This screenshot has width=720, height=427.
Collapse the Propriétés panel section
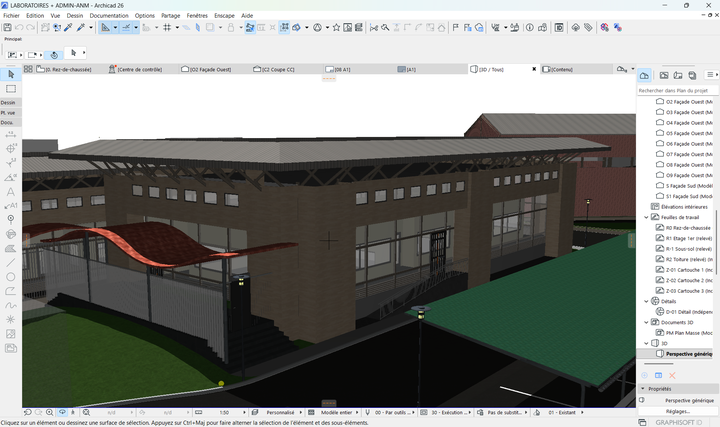click(x=643, y=388)
